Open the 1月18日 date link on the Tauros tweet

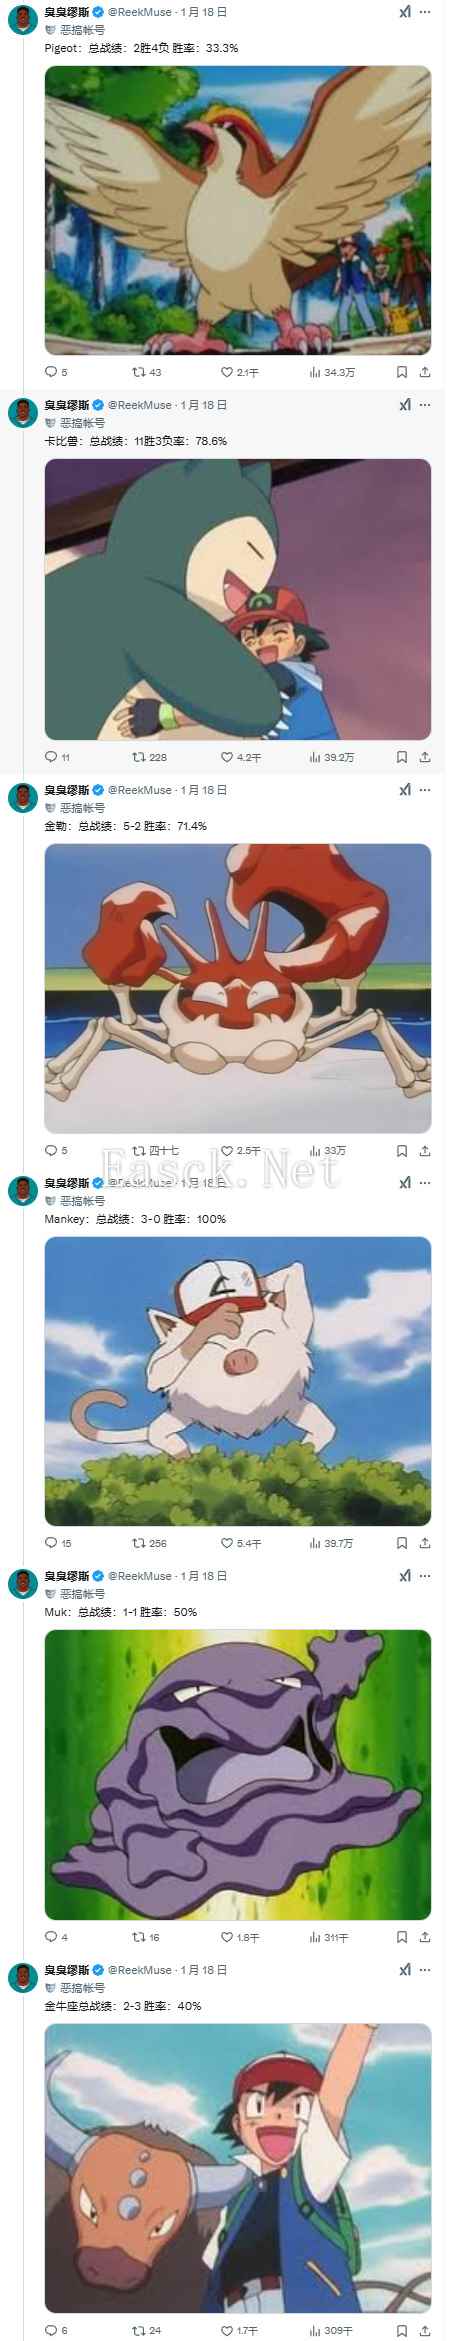click(204, 1969)
